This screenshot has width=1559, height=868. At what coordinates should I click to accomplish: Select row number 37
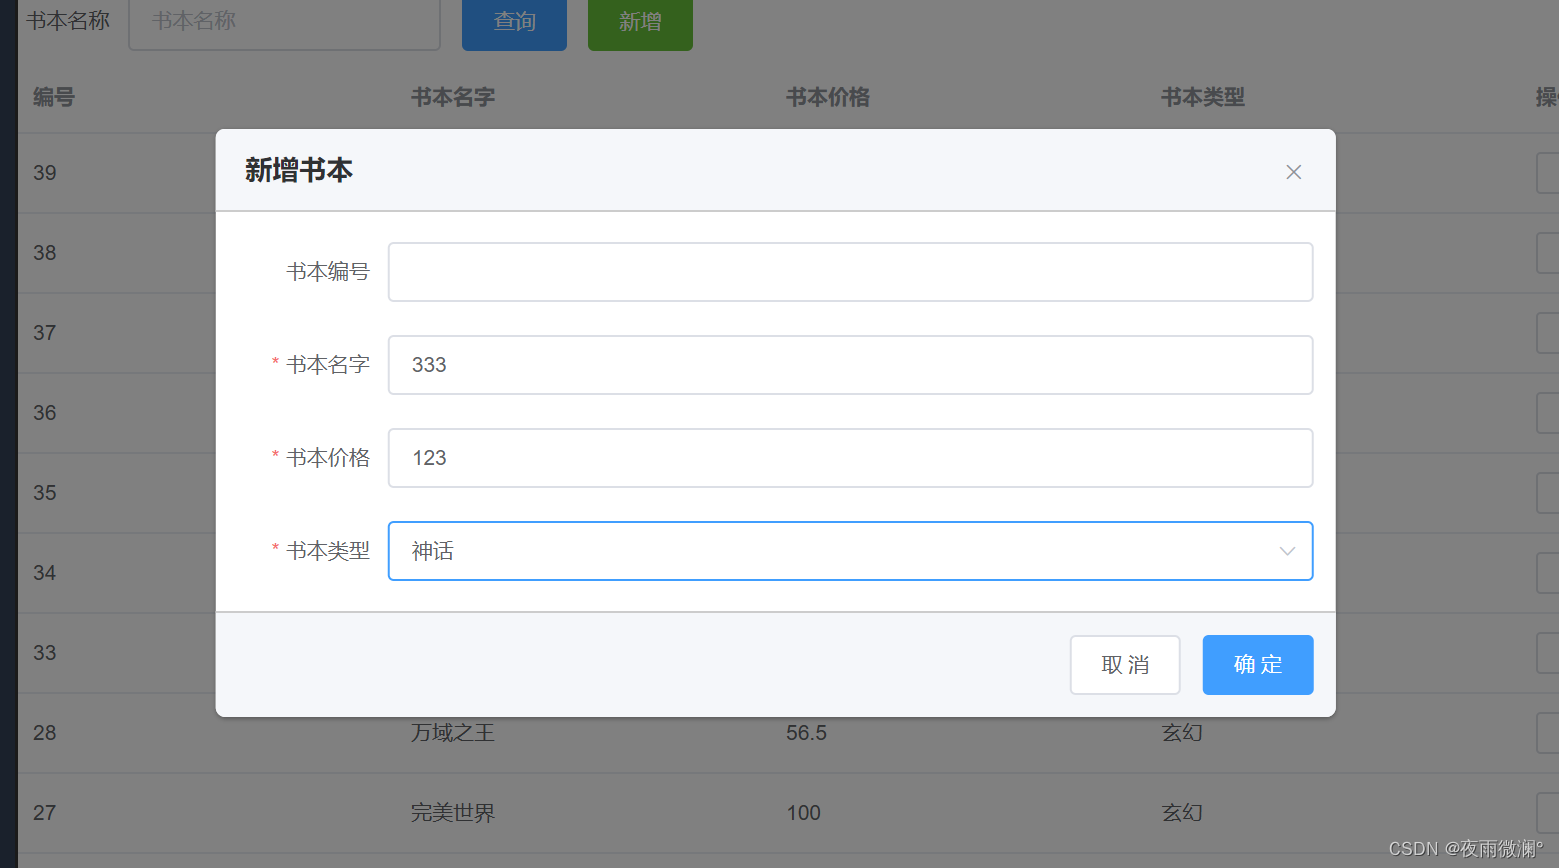[45, 333]
